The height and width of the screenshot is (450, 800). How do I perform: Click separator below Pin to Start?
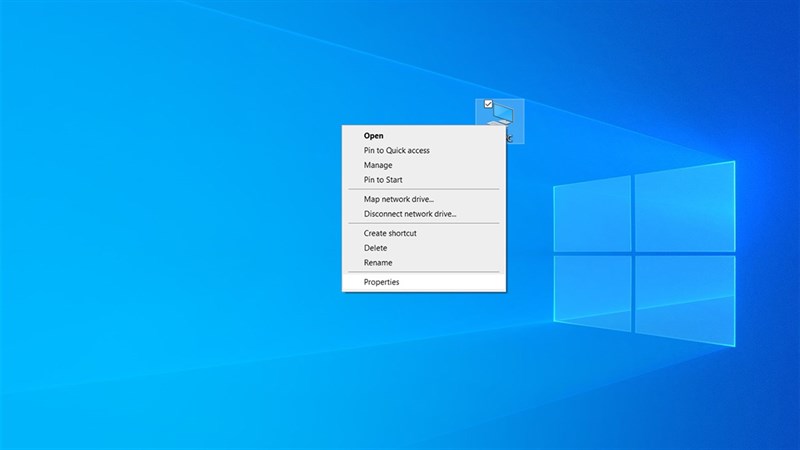(x=423, y=189)
